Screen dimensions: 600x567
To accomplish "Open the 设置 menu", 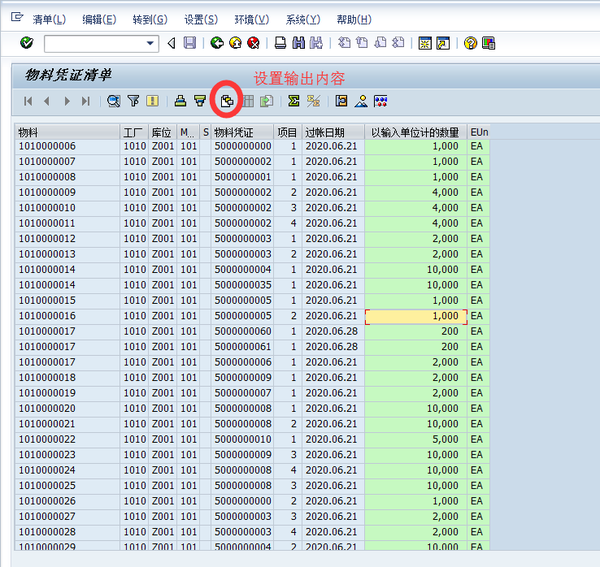I will click(x=201, y=19).
